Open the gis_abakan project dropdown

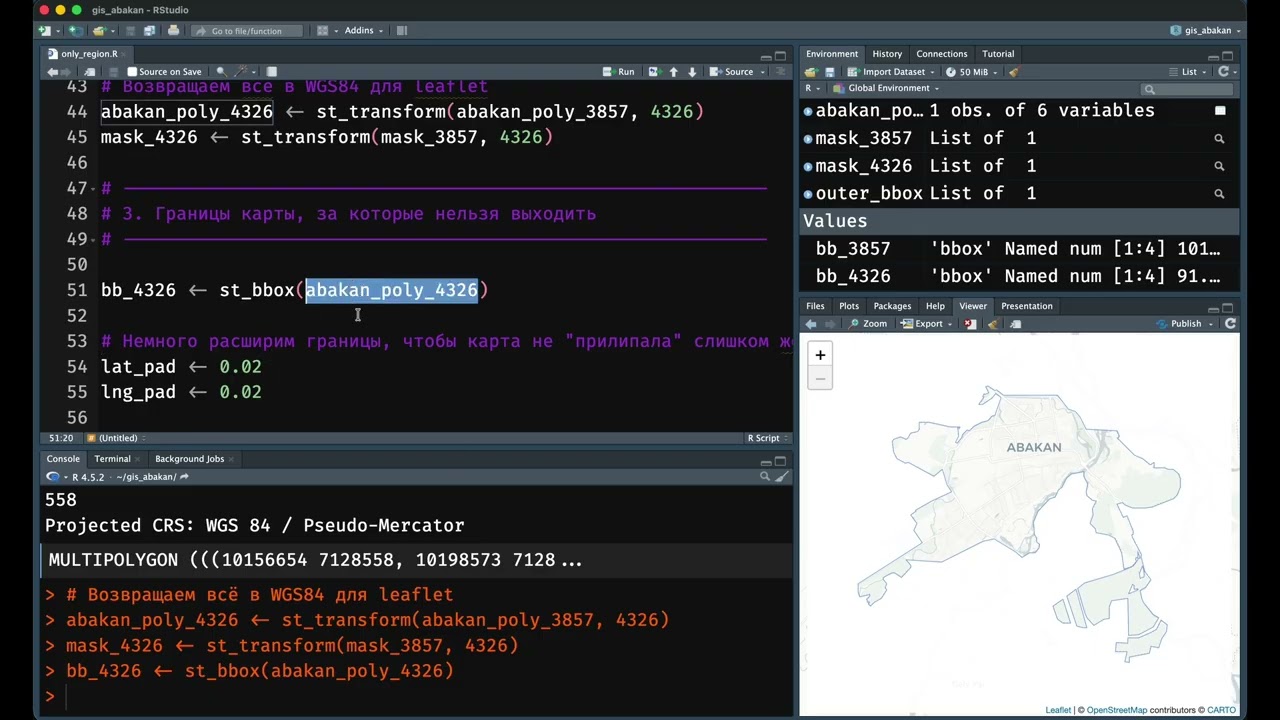(x=1206, y=31)
